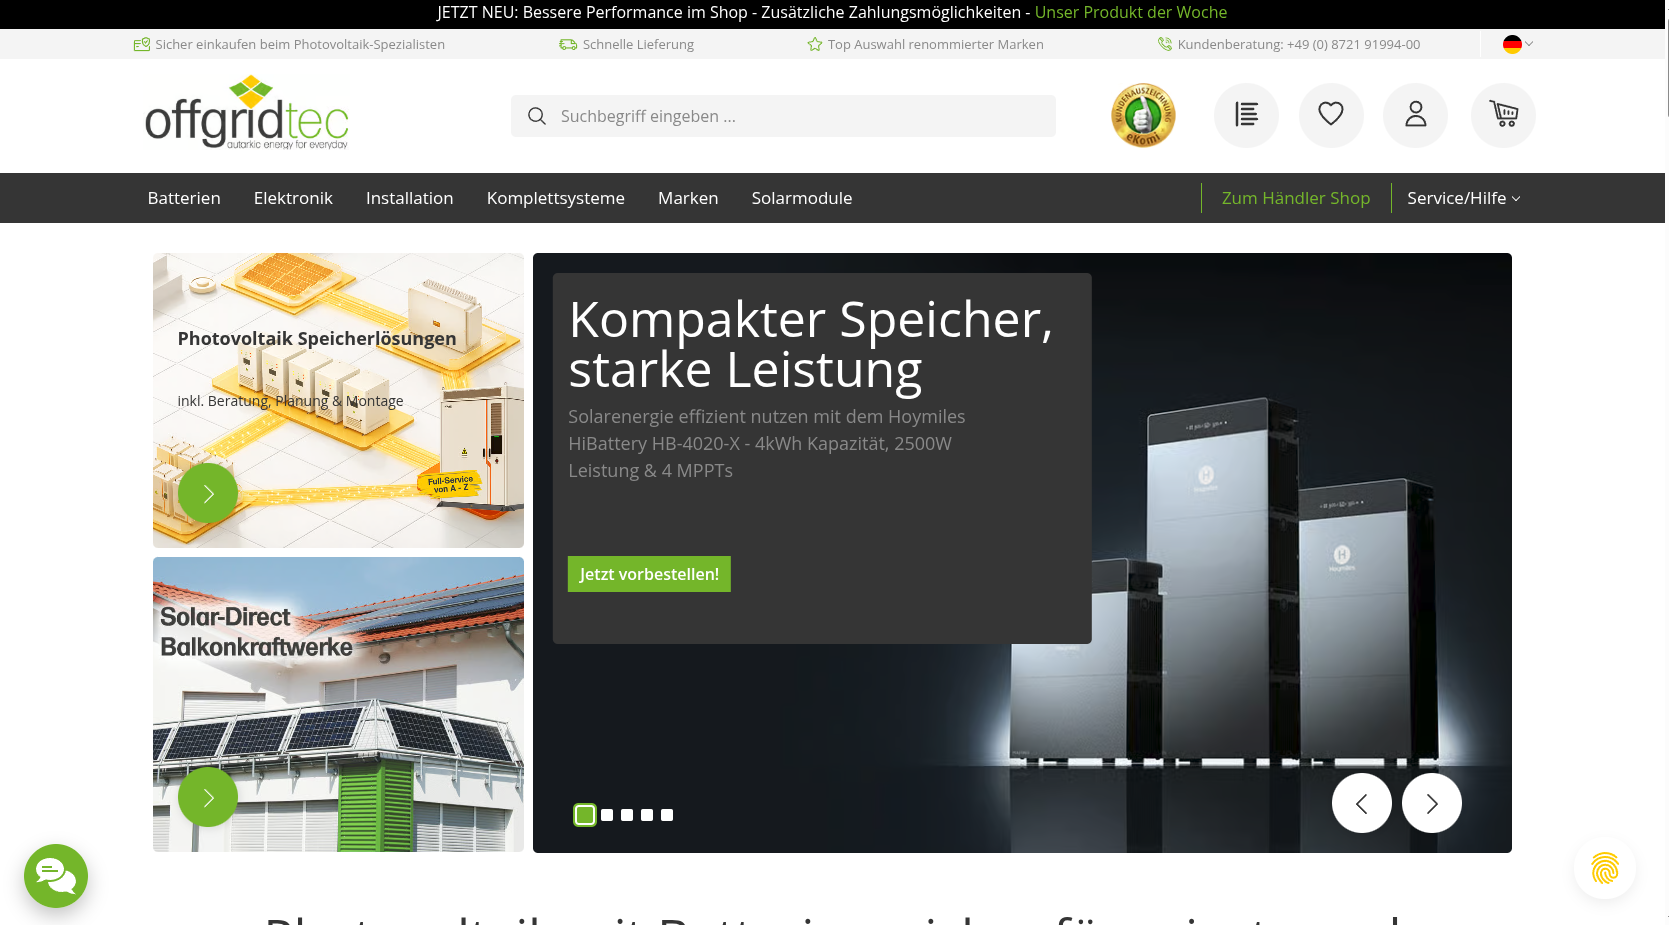The image size is (1669, 925).
Task: Click 'Solarenergie effizient nutzen' description text
Action: pos(767,443)
